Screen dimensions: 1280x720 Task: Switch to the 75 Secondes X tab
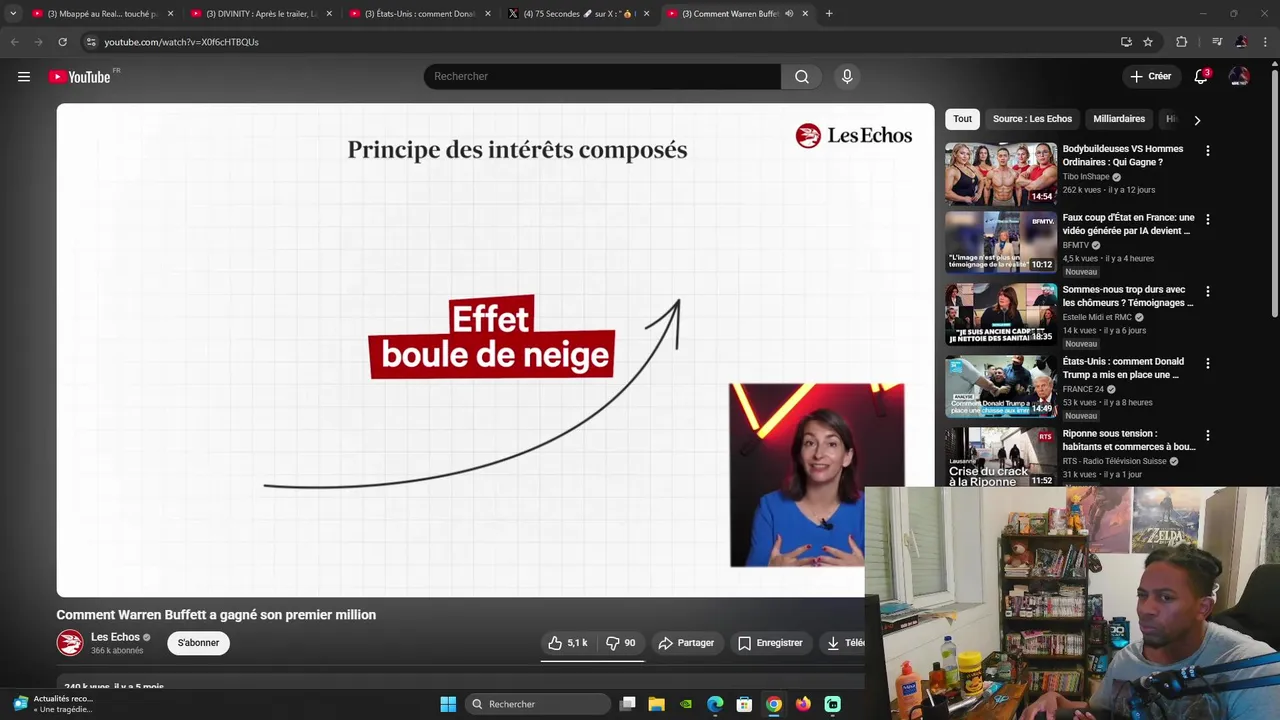[577, 14]
